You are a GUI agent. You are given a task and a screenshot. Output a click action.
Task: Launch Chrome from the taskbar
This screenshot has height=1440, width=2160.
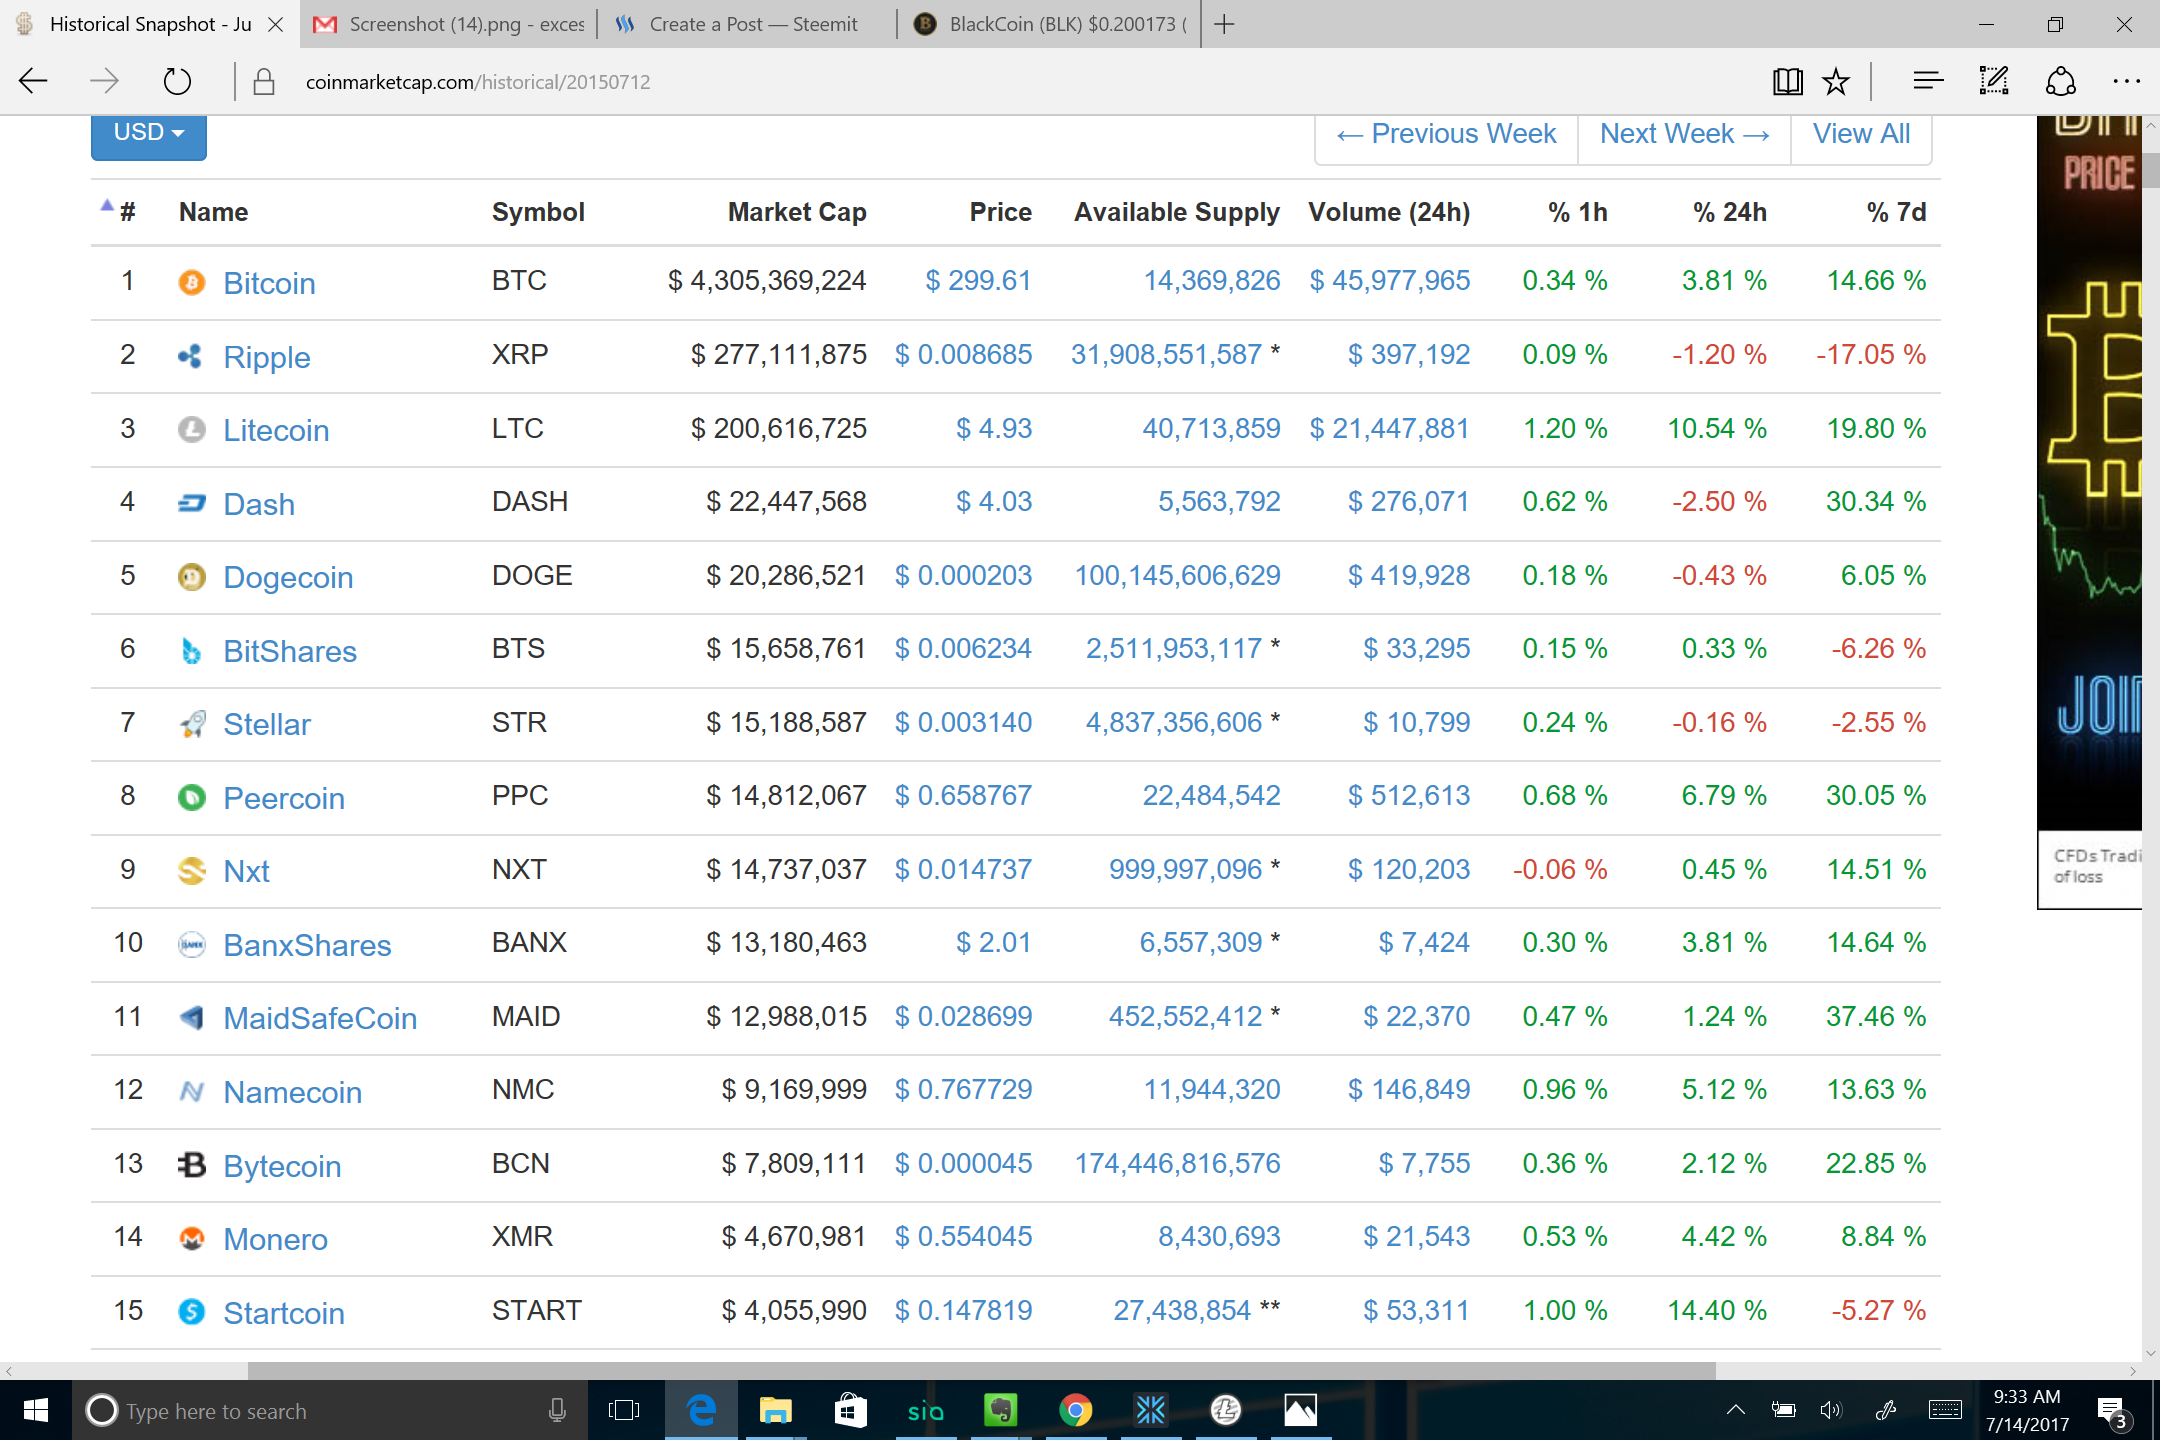tap(1075, 1411)
